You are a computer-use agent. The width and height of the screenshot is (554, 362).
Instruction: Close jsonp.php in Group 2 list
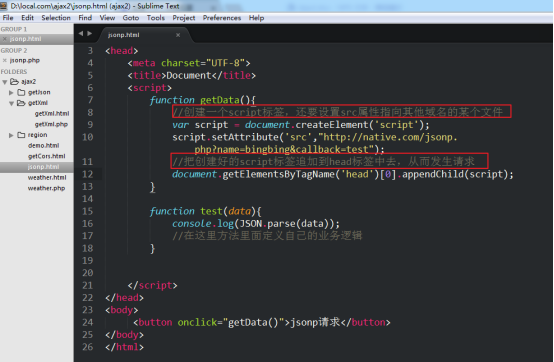pos(5,60)
